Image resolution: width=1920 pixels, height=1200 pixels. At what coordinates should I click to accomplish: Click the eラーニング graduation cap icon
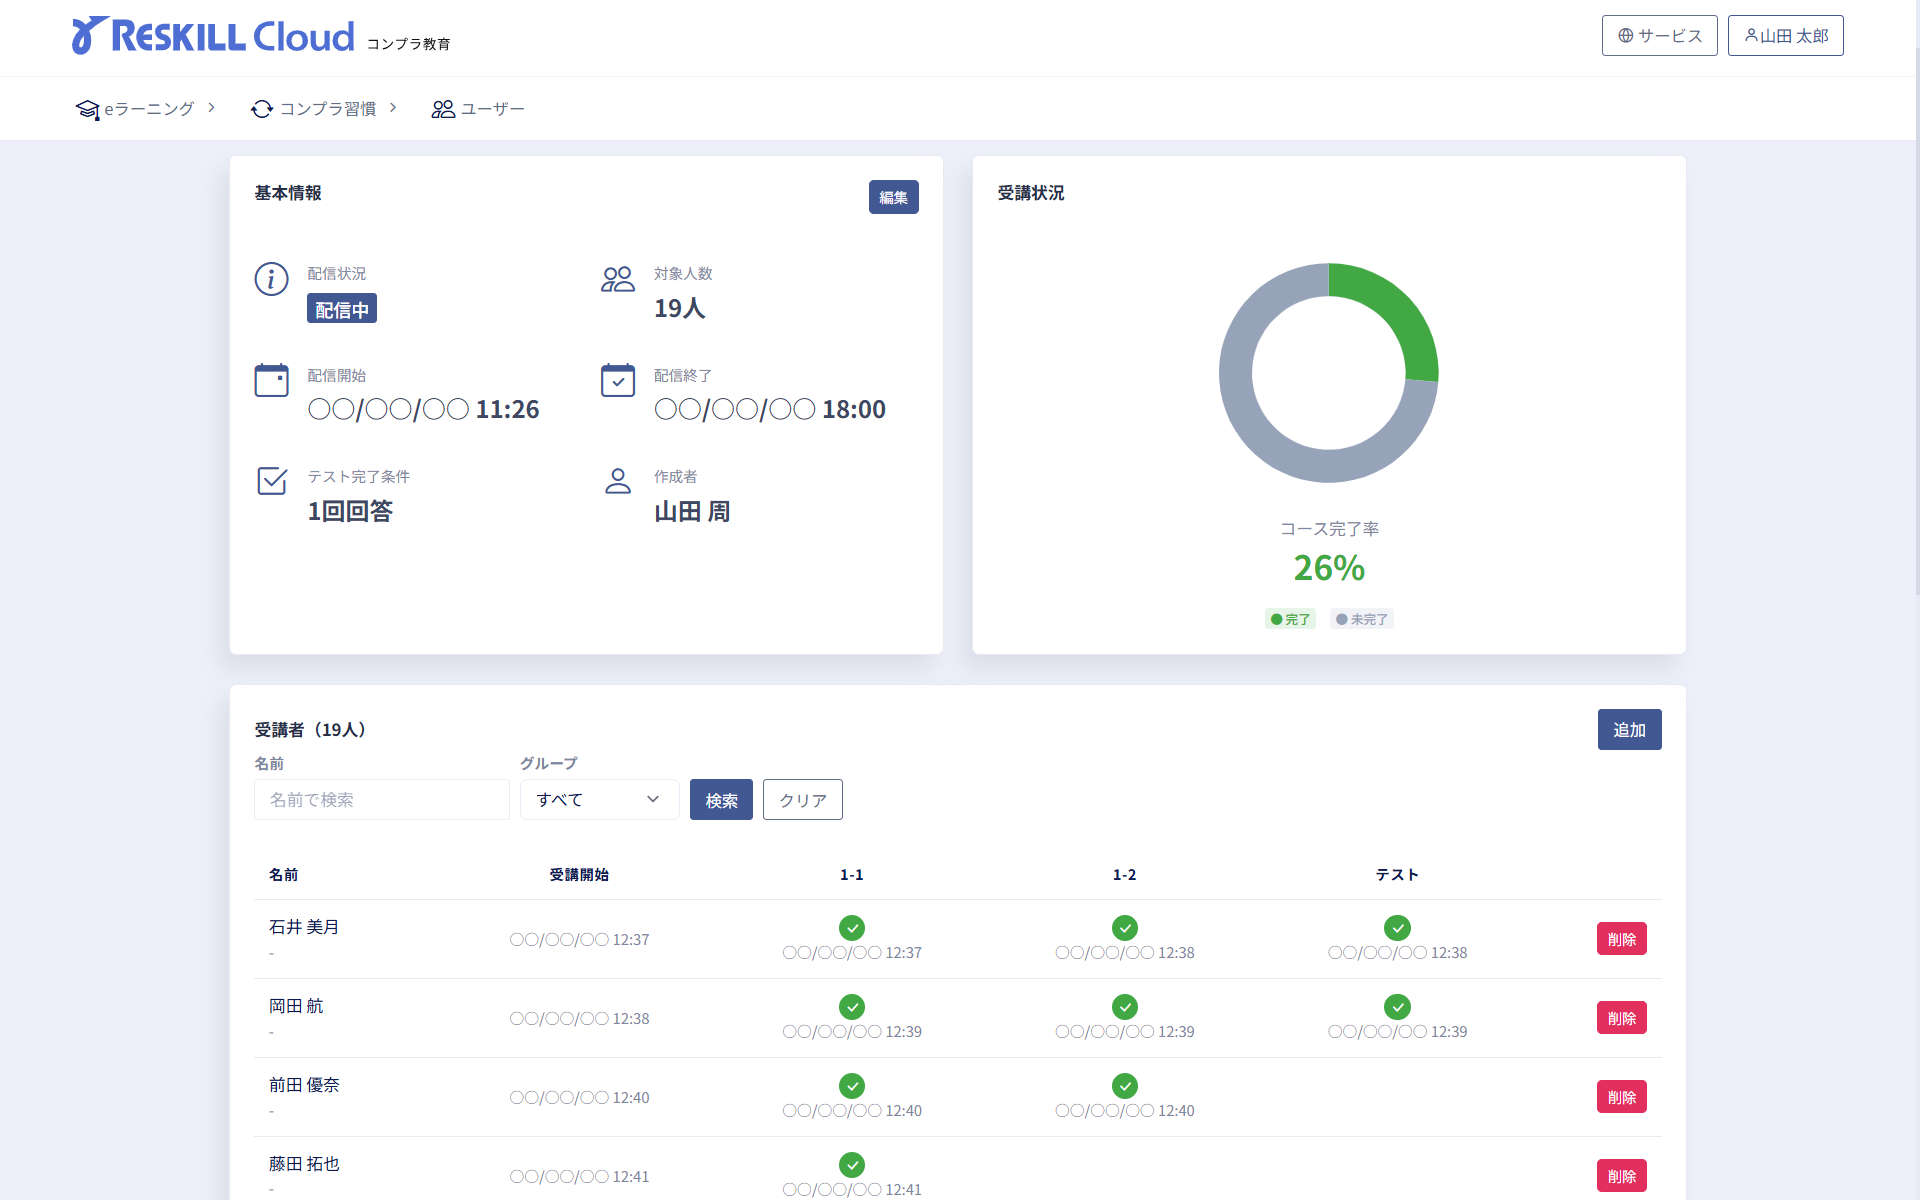pyautogui.click(x=88, y=109)
